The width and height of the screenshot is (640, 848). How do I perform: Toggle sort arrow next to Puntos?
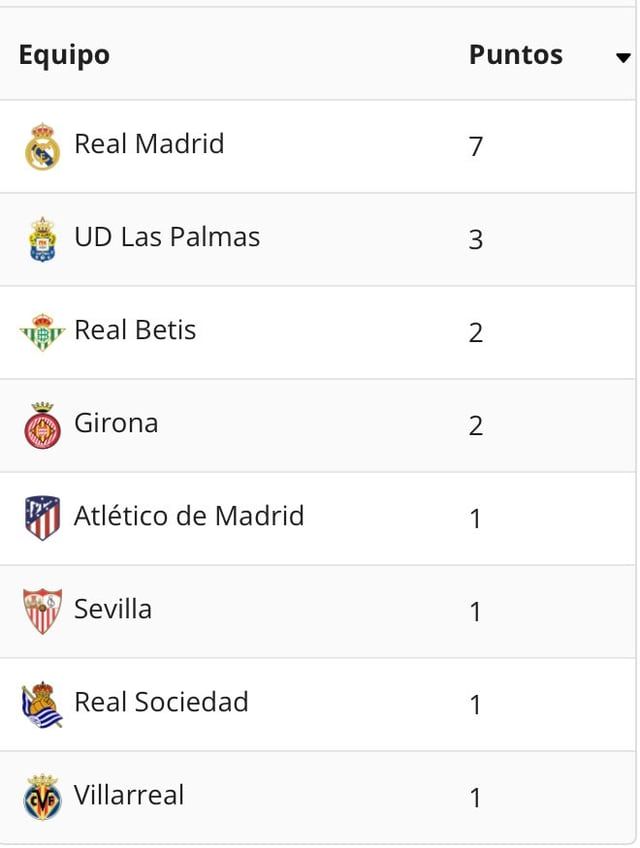click(622, 57)
